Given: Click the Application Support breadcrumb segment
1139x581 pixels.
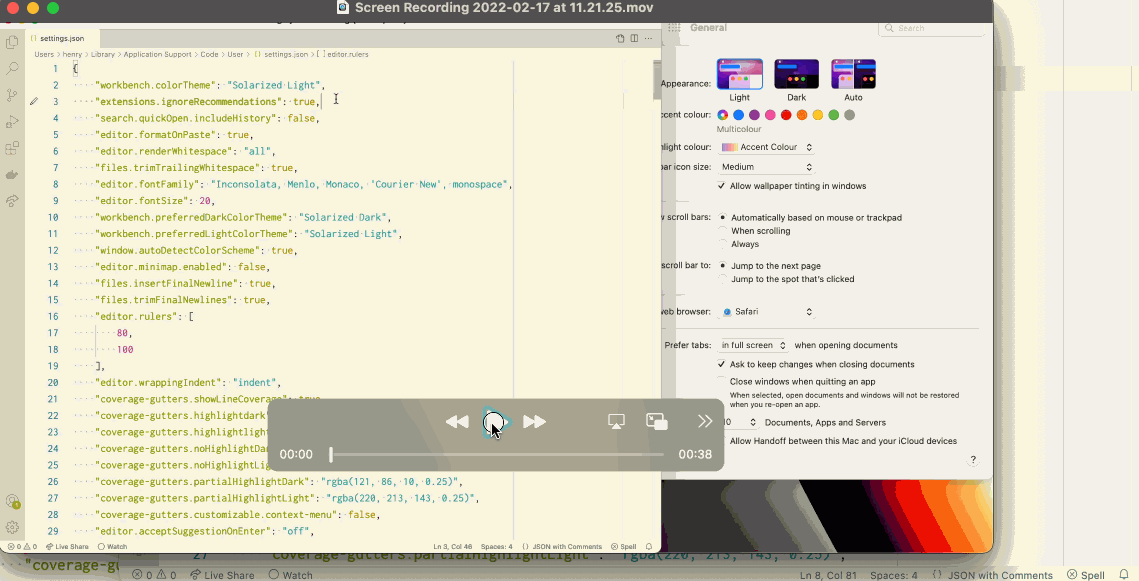Looking at the screenshot, I should 158,54.
